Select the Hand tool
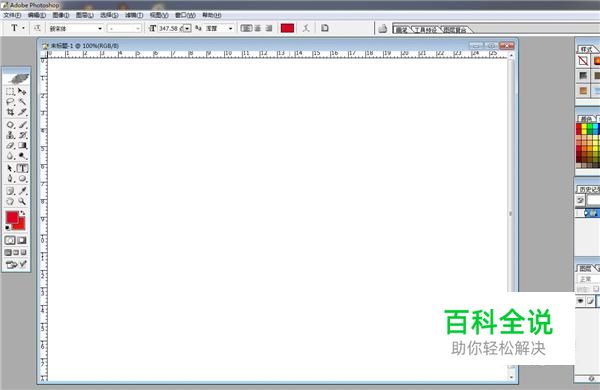 click(x=10, y=201)
